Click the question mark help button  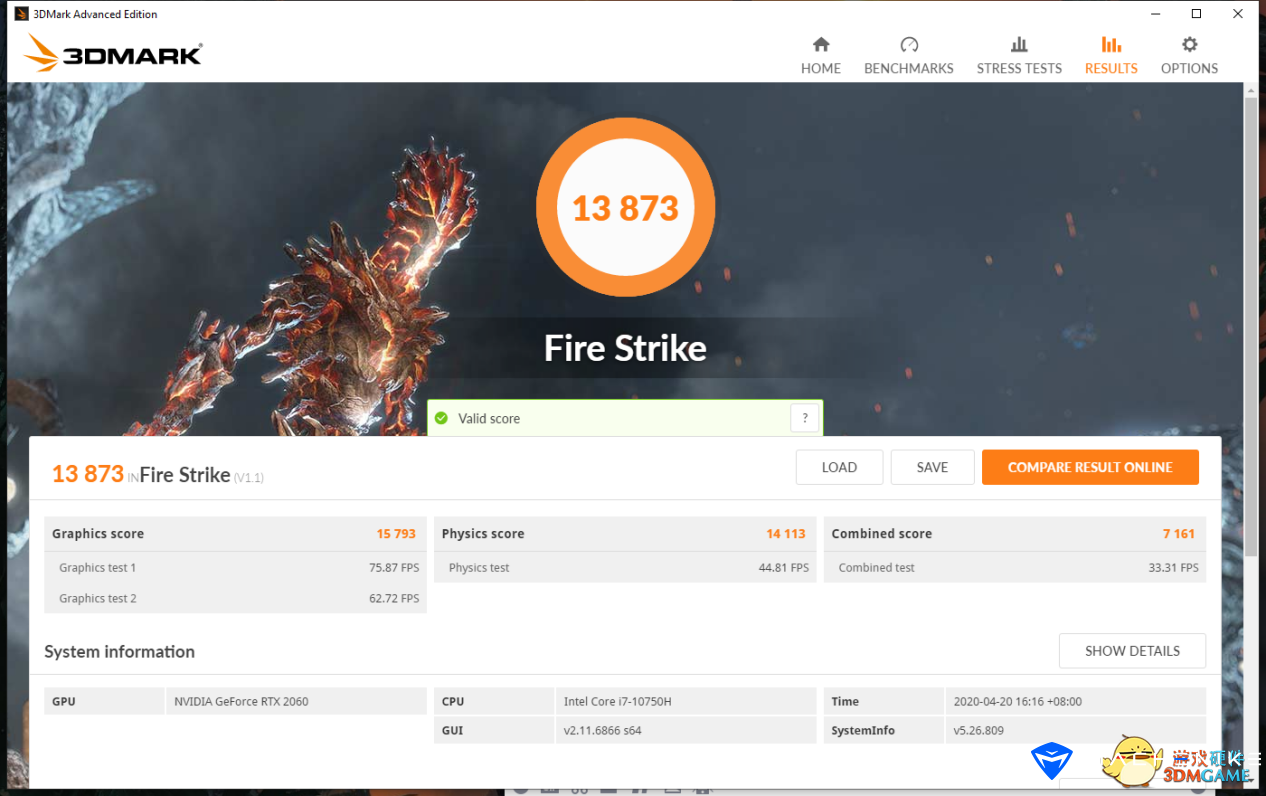click(x=805, y=418)
